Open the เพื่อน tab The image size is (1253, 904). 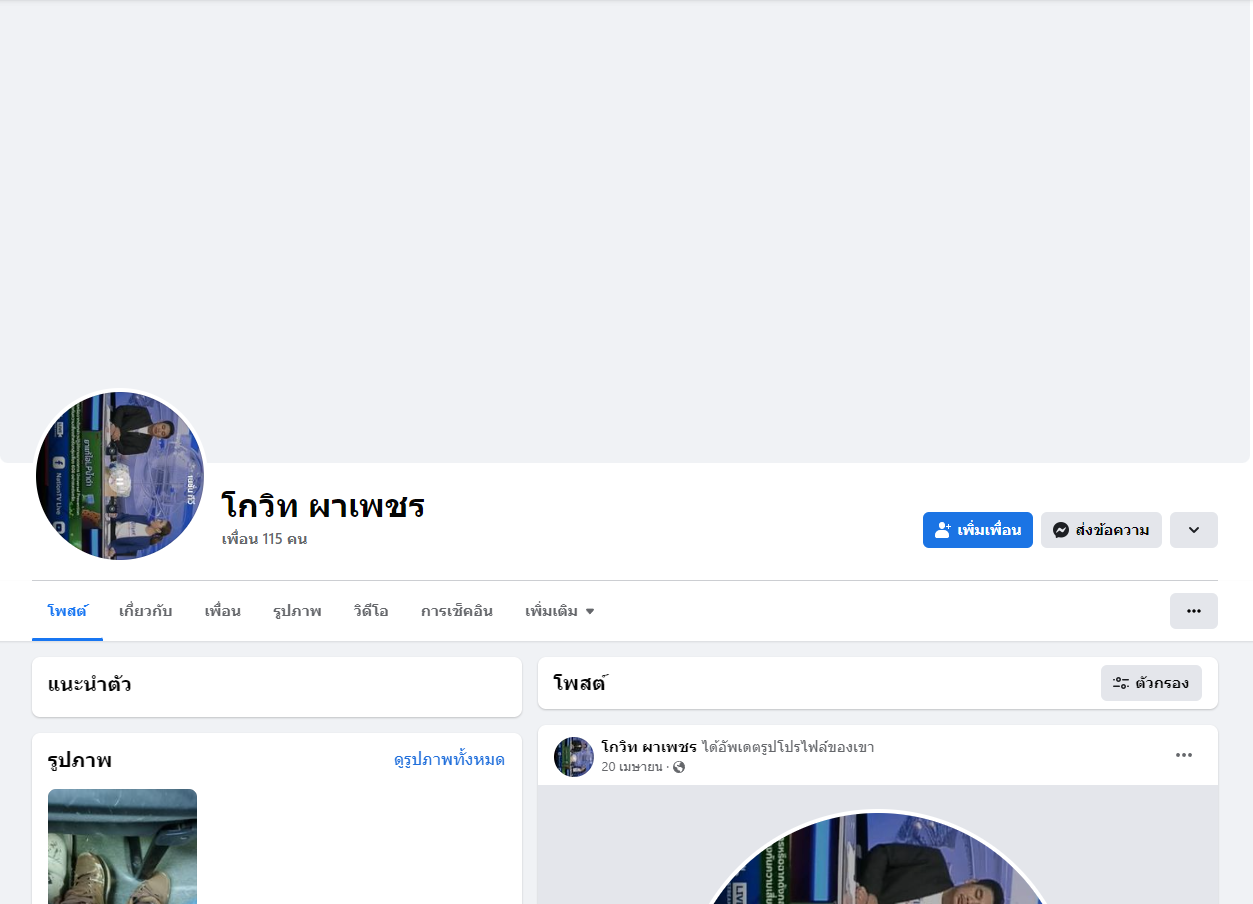click(222, 611)
